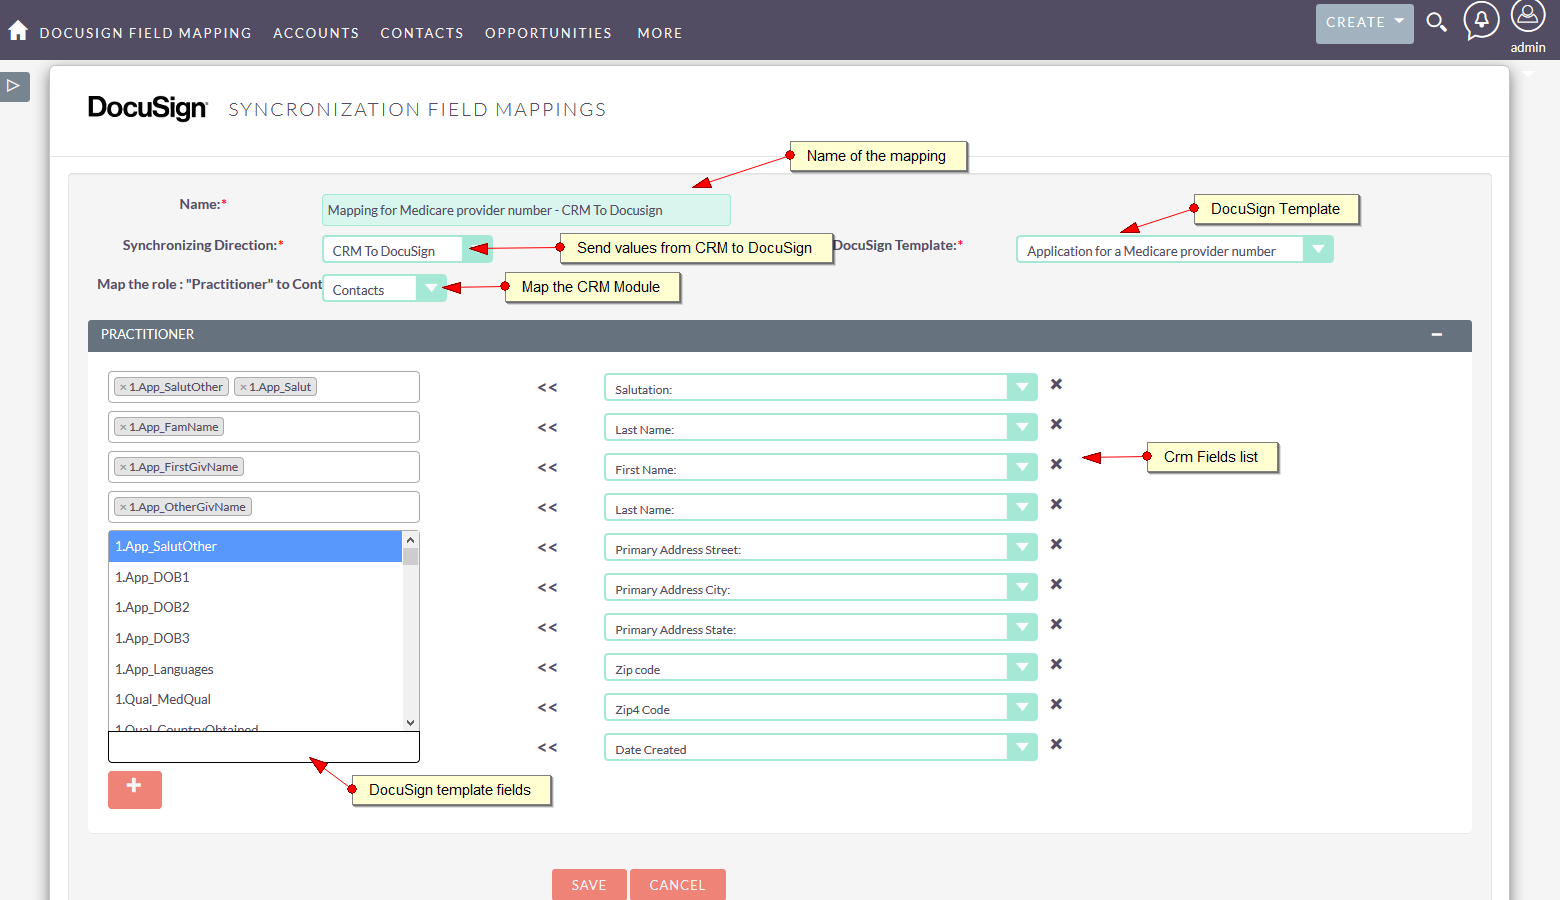Focus the mapping Name input field
Screen dimensions: 1560x900
coord(526,210)
